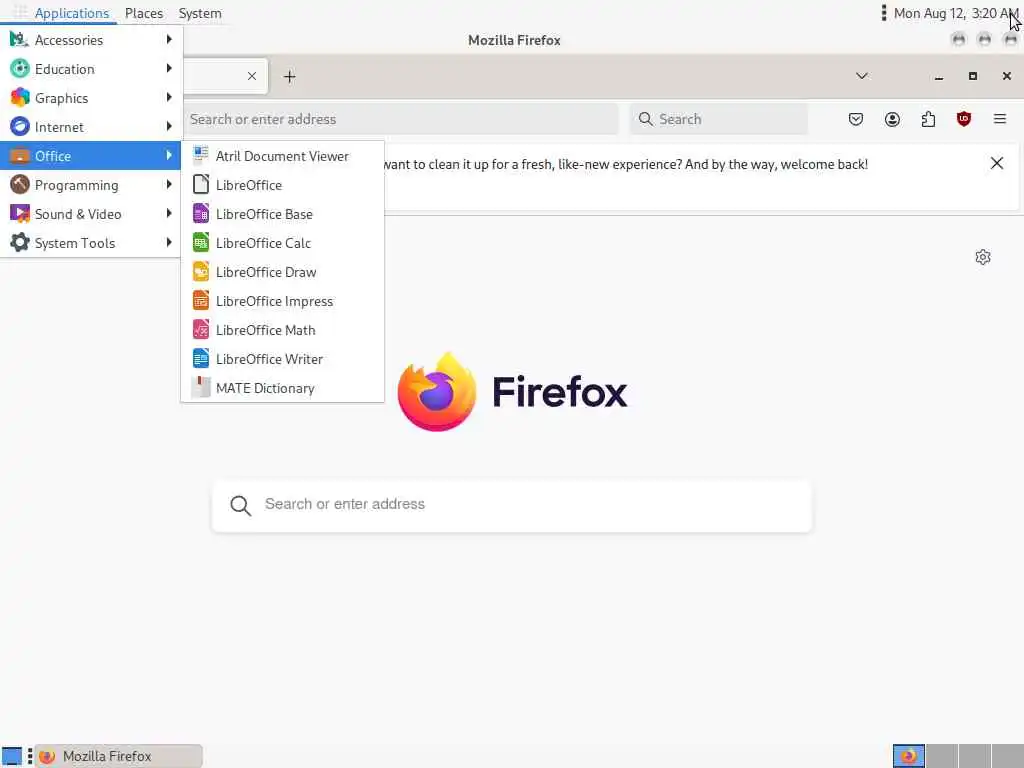Expand the System Tools submenu arrow
The width and height of the screenshot is (1024, 768).
point(169,242)
